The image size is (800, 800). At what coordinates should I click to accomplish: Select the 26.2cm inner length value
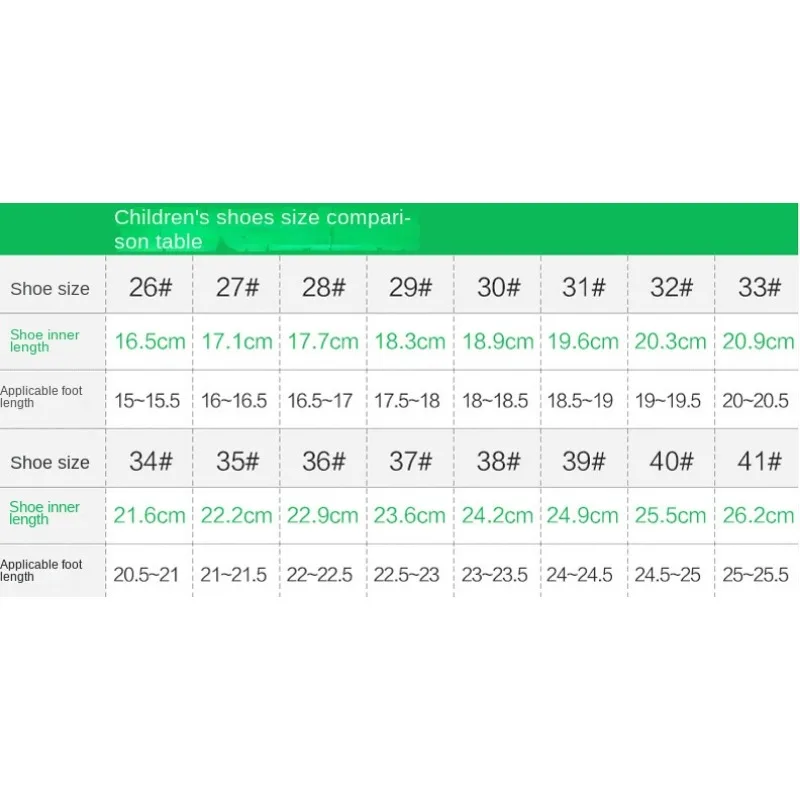click(x=759, y=515)
